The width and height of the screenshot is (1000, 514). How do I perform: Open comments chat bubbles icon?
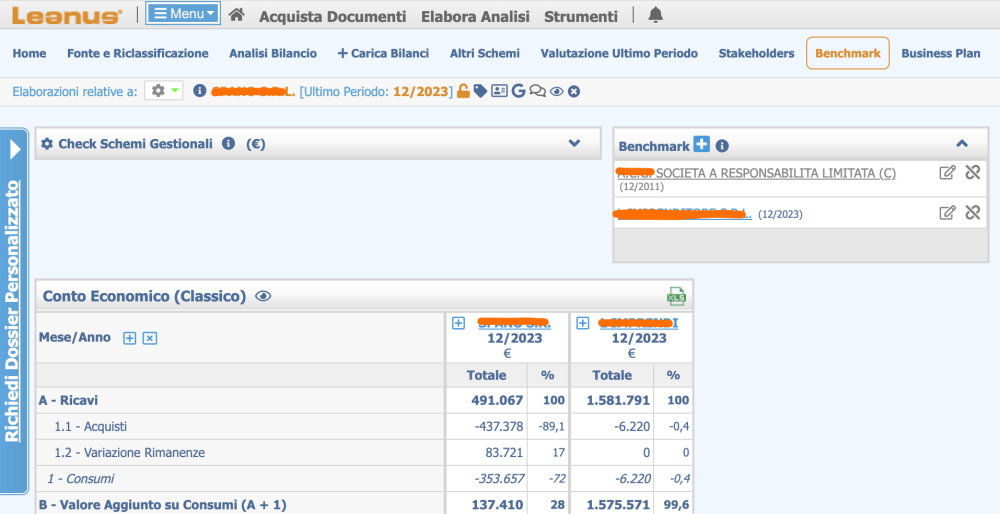538,92
